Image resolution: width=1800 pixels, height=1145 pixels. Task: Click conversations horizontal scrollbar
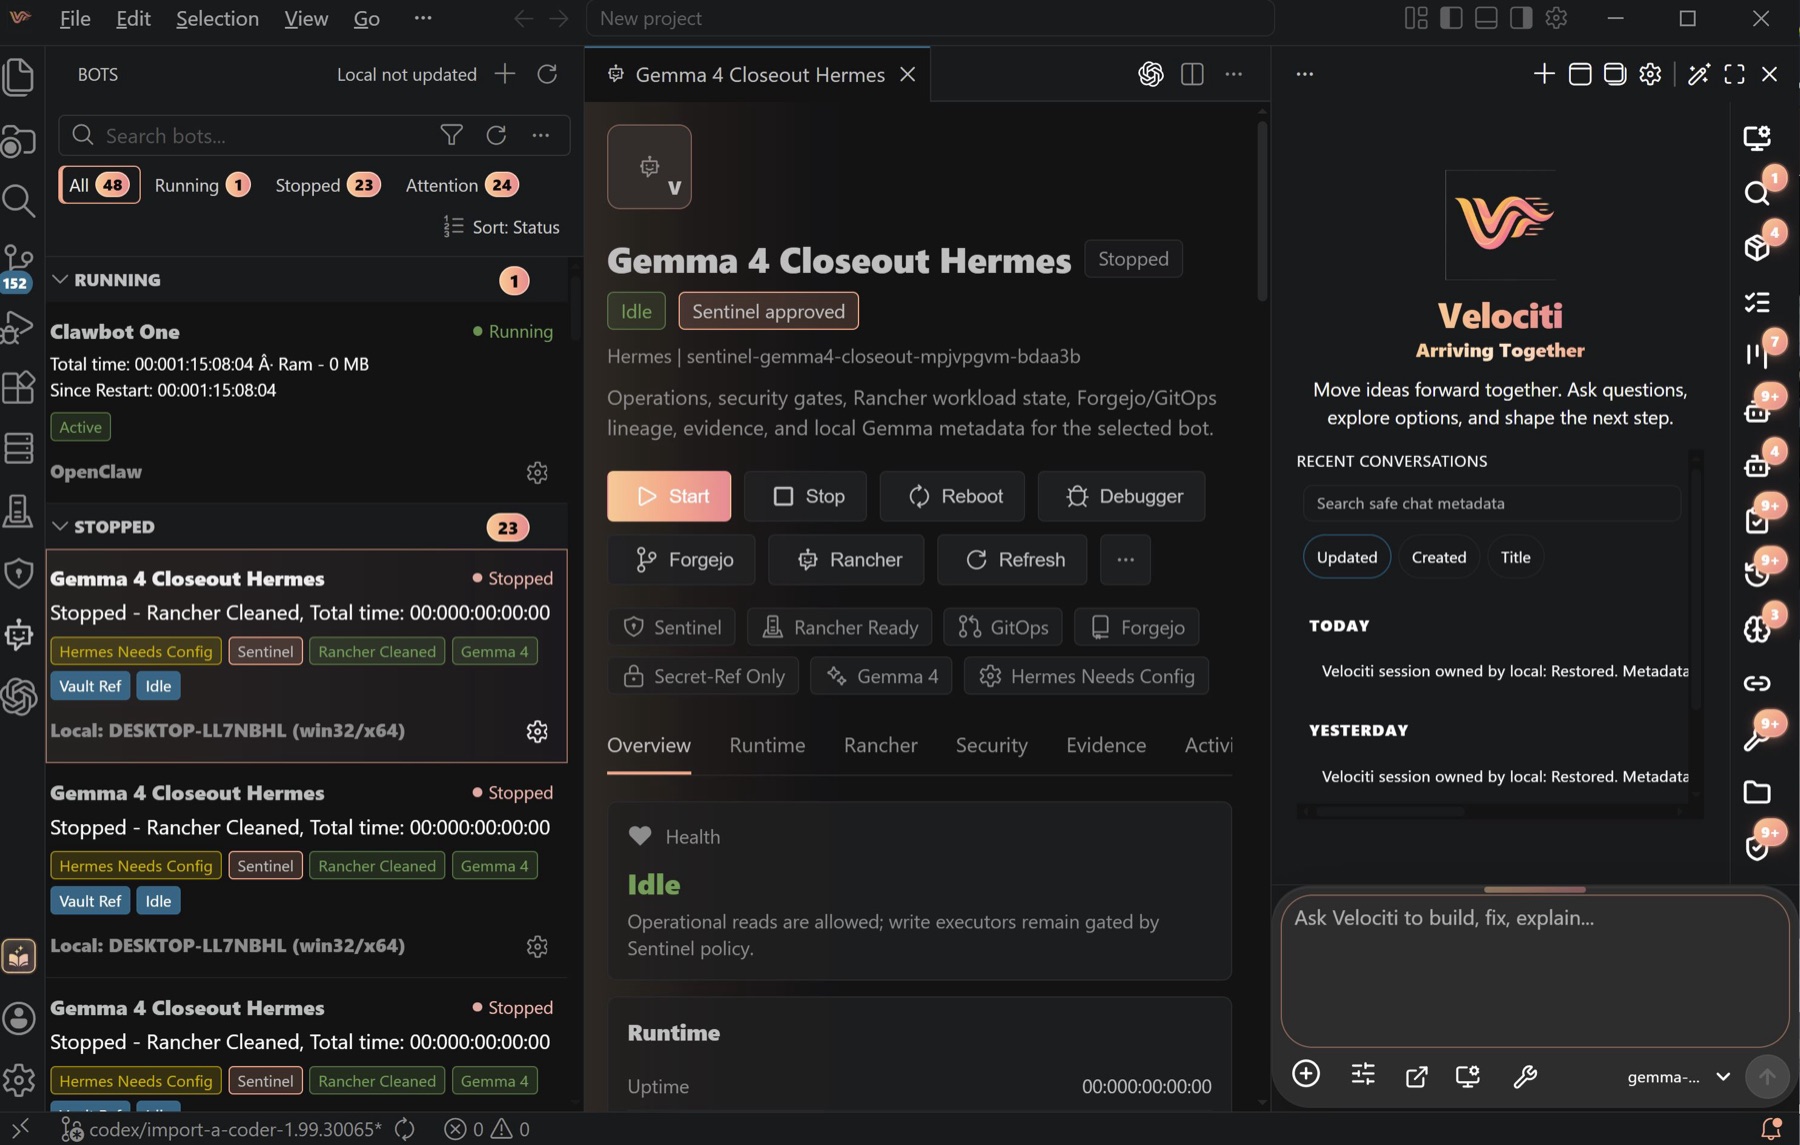[x=1390, y=812]
